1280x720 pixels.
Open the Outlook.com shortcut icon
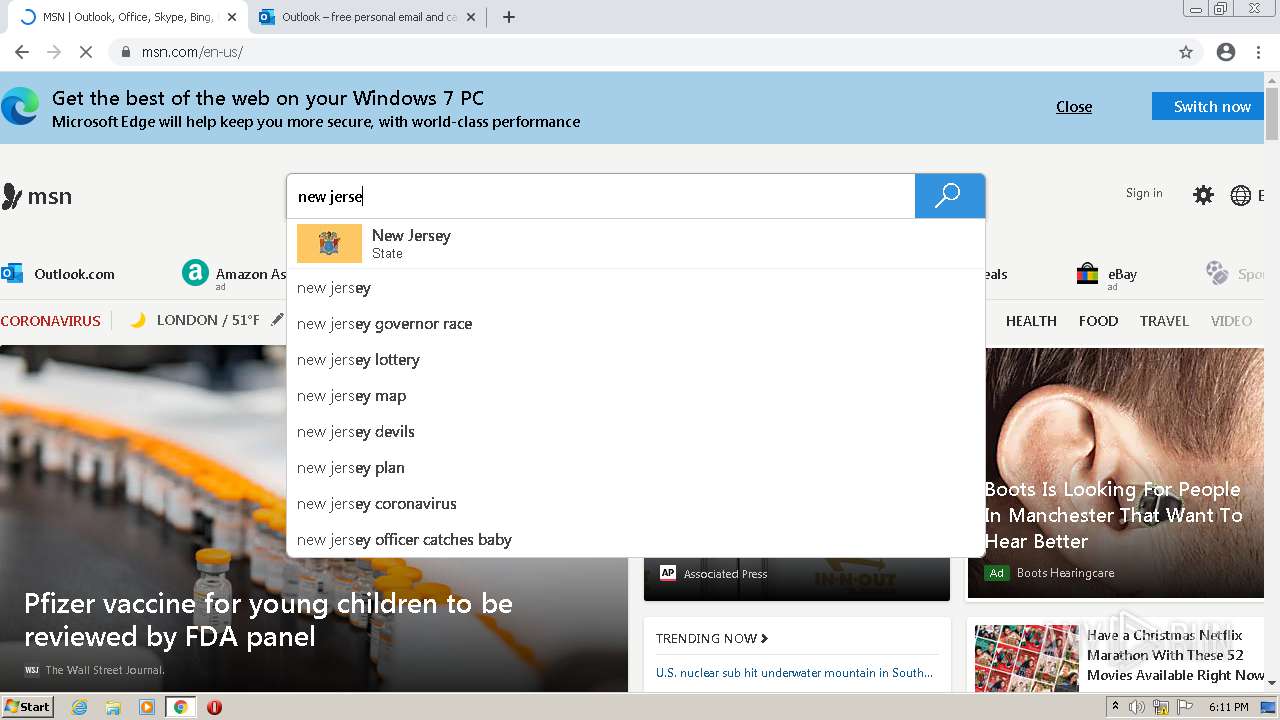tap(12, 273)
